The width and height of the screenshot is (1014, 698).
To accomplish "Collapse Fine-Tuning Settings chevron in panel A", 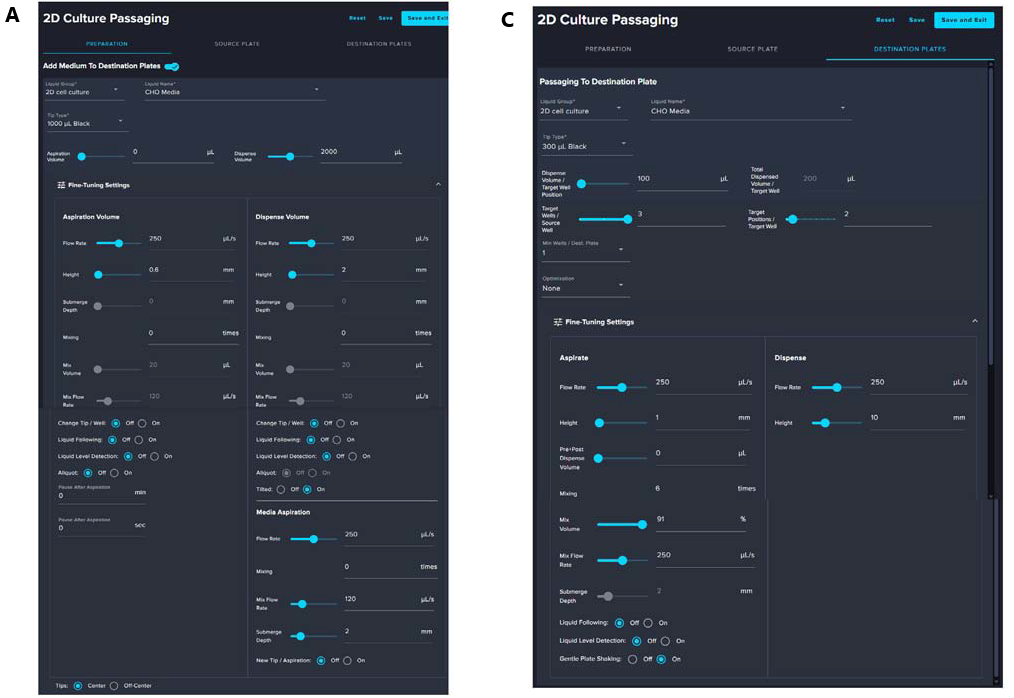I will click(438, 184).
